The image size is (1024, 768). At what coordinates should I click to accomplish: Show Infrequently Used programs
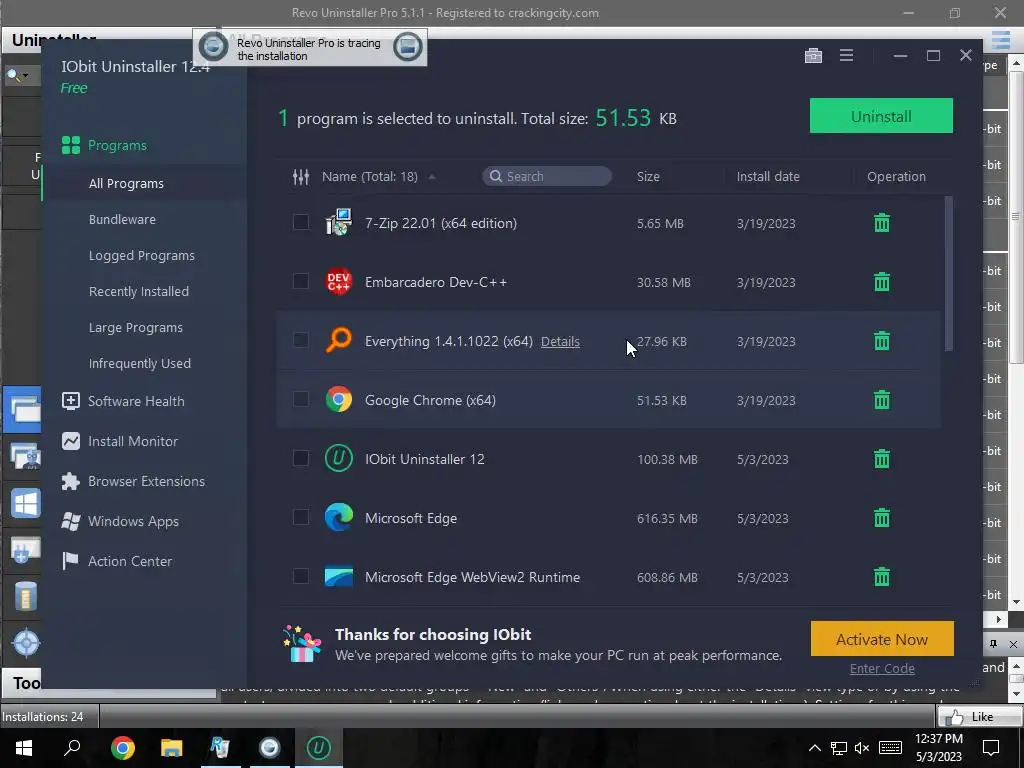pyautogui.click(x=140, y=363)
